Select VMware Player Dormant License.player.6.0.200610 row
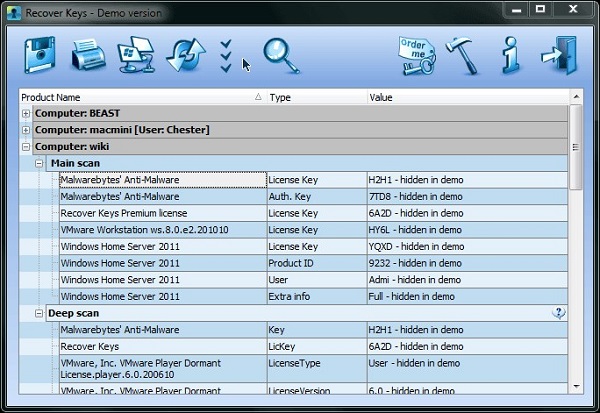 click(313, 369)
